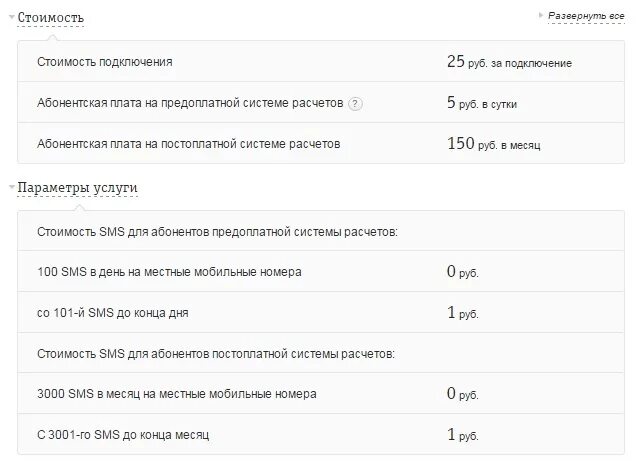The image size is (636, 468).
Task: Click the 150 руб. в месяц price
Action: point(493,144)
